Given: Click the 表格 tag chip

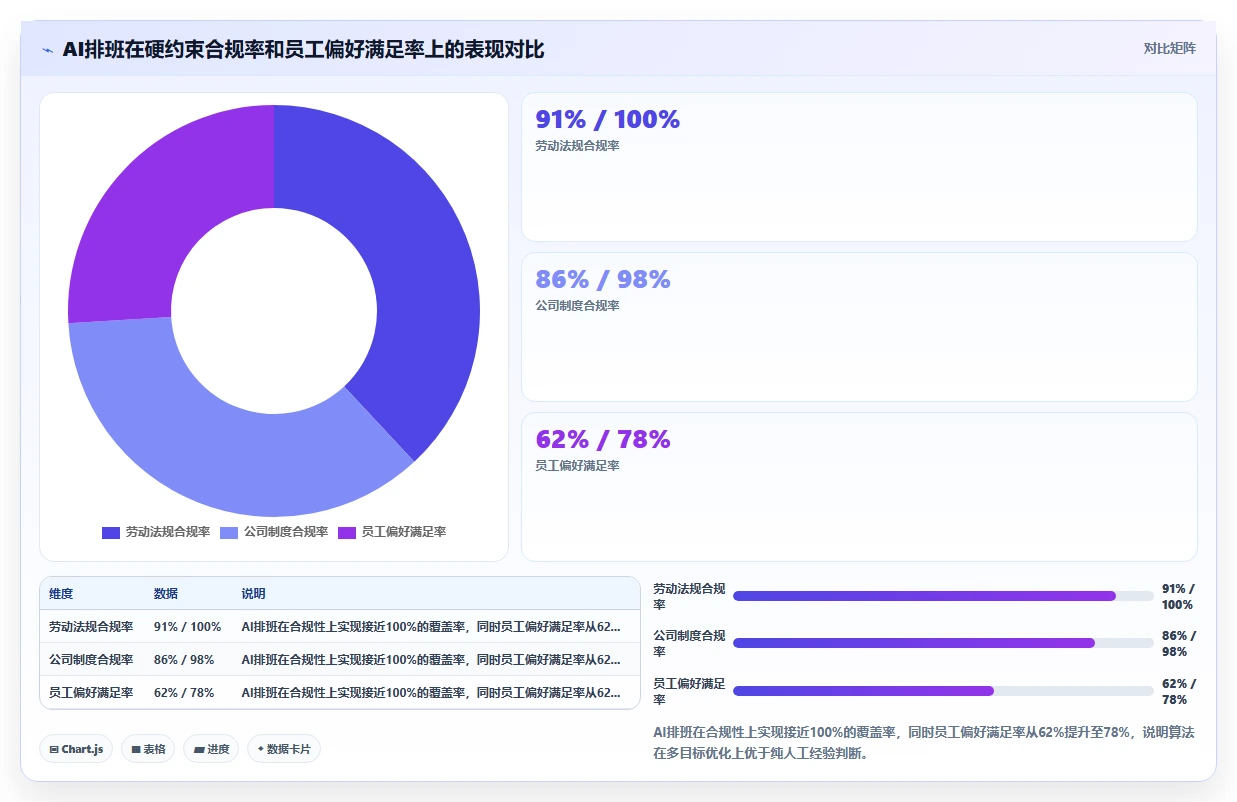Looking at the screenshot, I should 148,749.
